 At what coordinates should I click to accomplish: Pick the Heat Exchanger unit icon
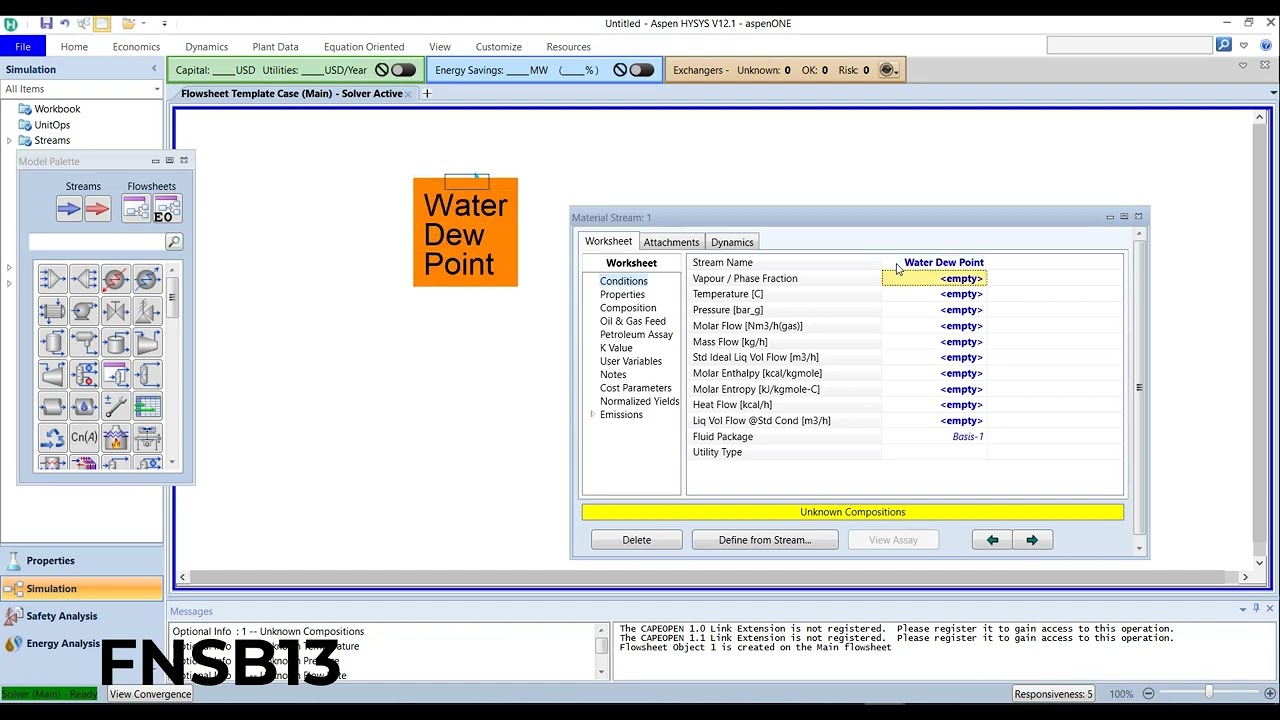pos(53,311)
